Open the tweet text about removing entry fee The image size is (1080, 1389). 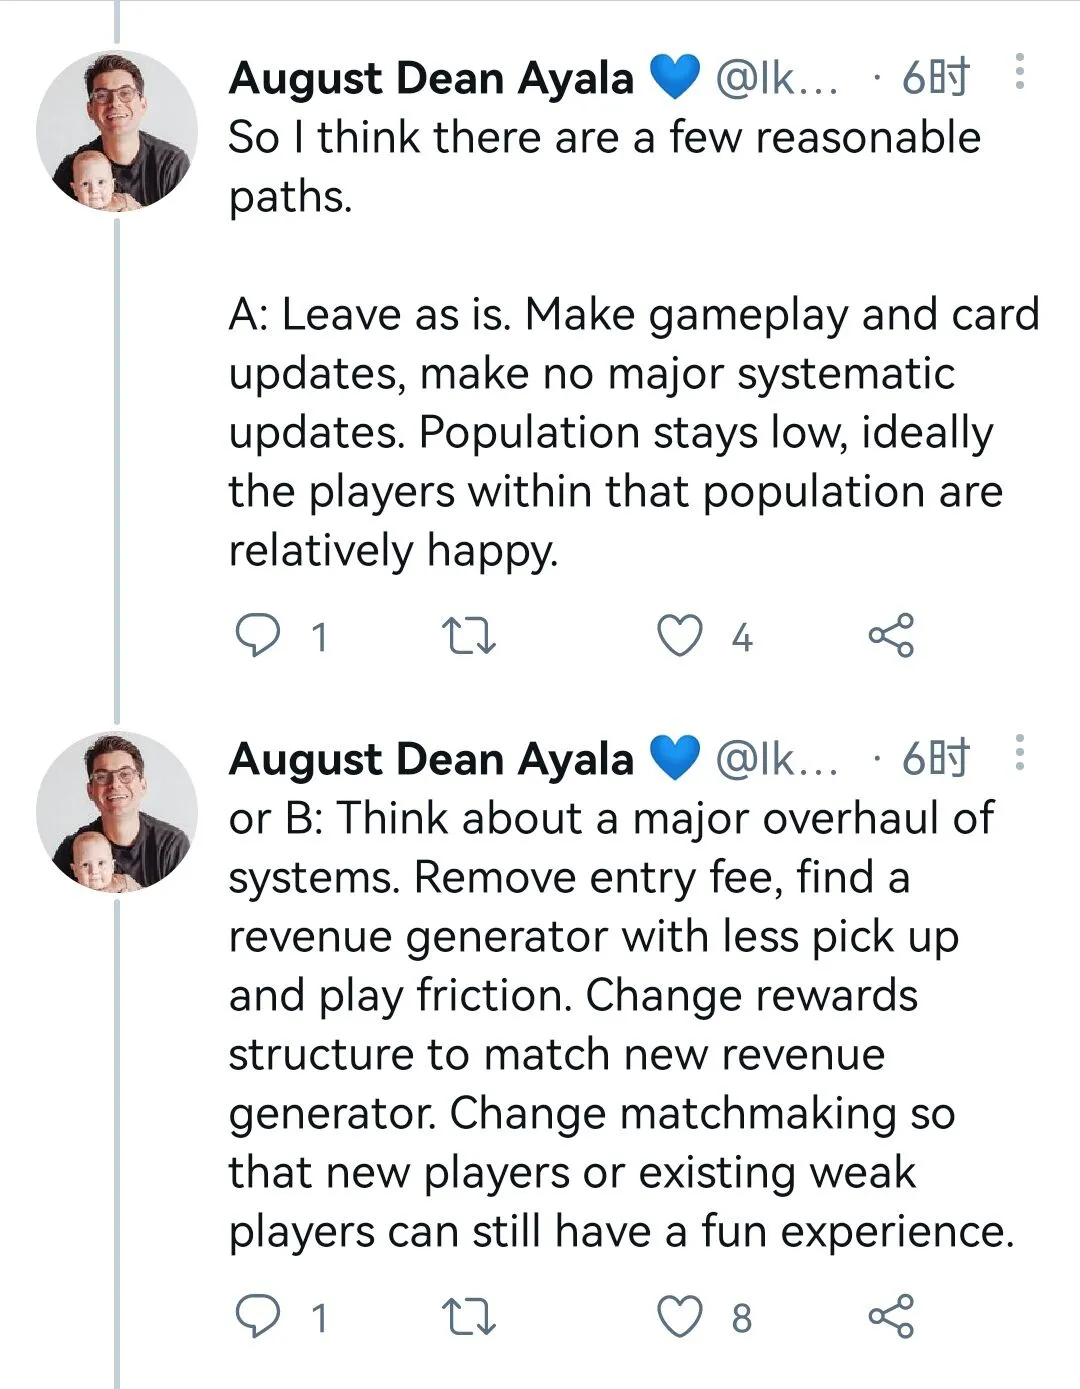point(621,1024)
